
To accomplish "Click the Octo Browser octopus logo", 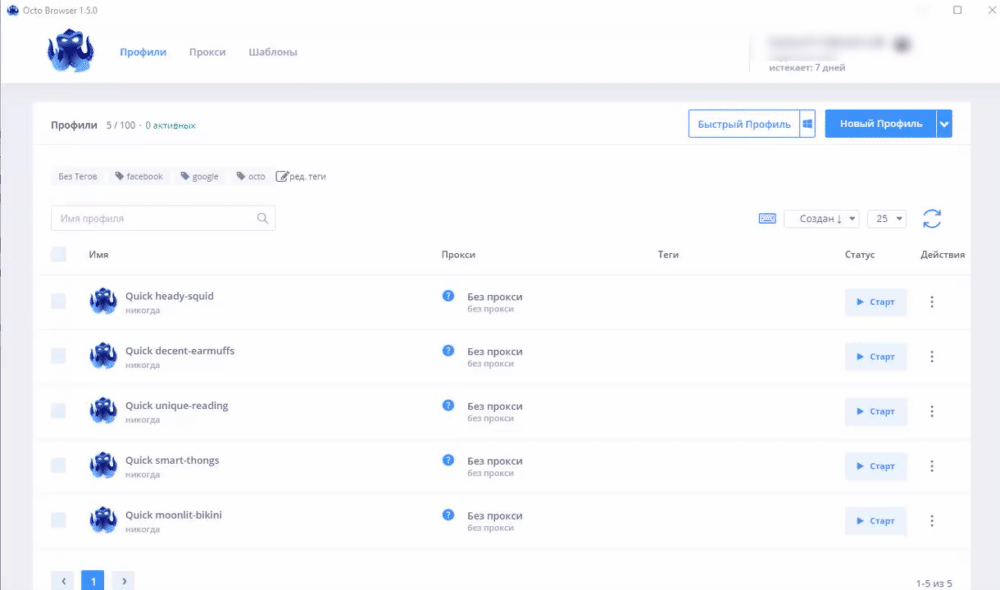I will click(x=71, y=50).
